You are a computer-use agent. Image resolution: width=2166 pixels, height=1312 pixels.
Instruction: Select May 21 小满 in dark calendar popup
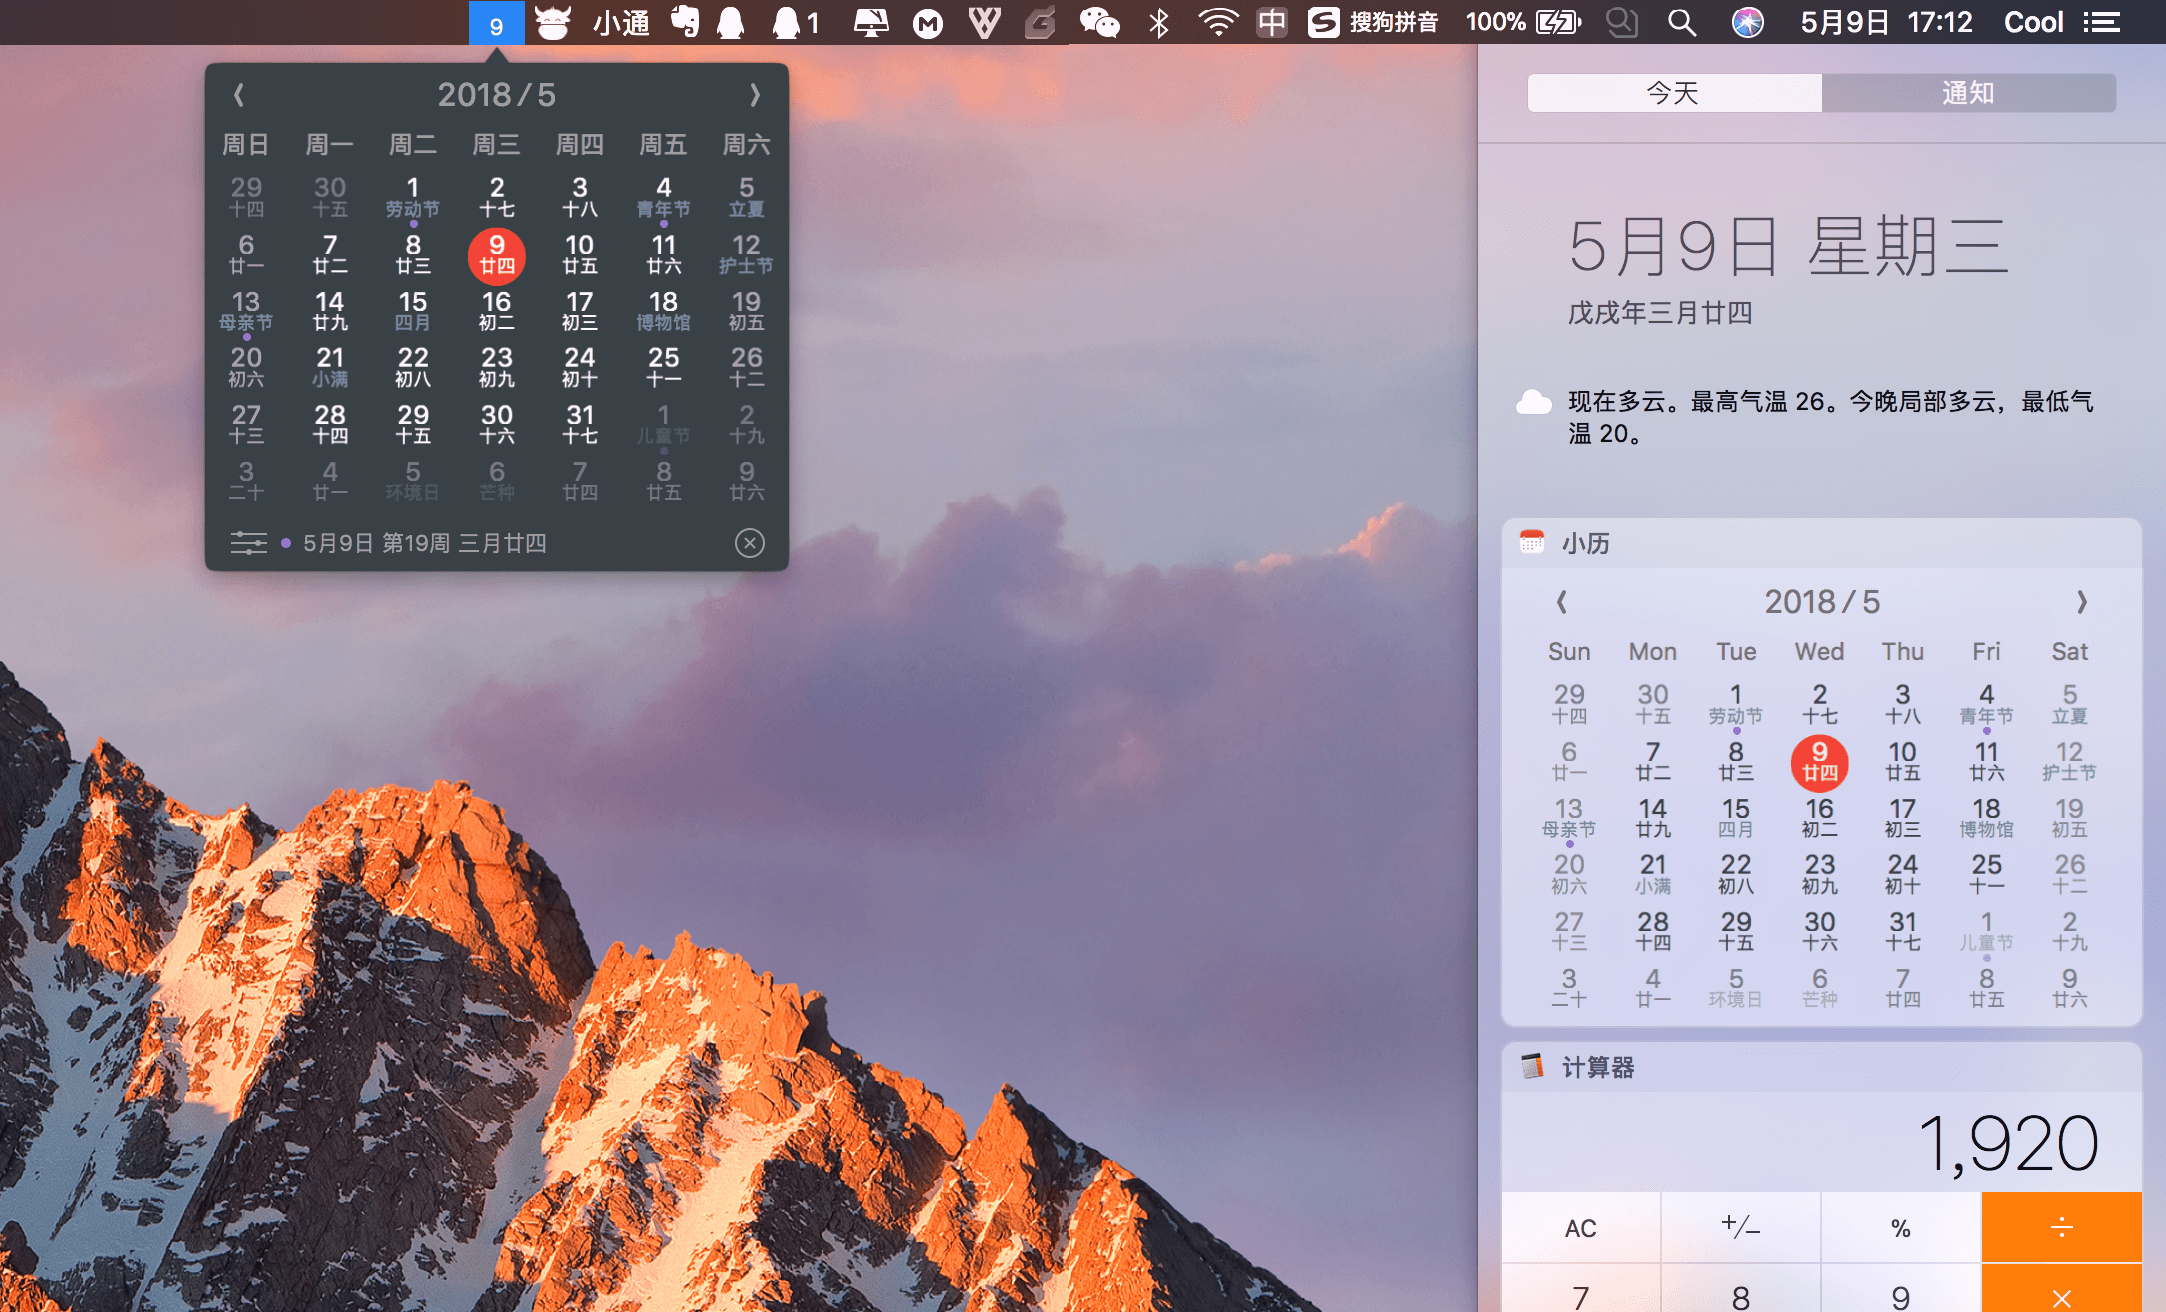[330, 368]
